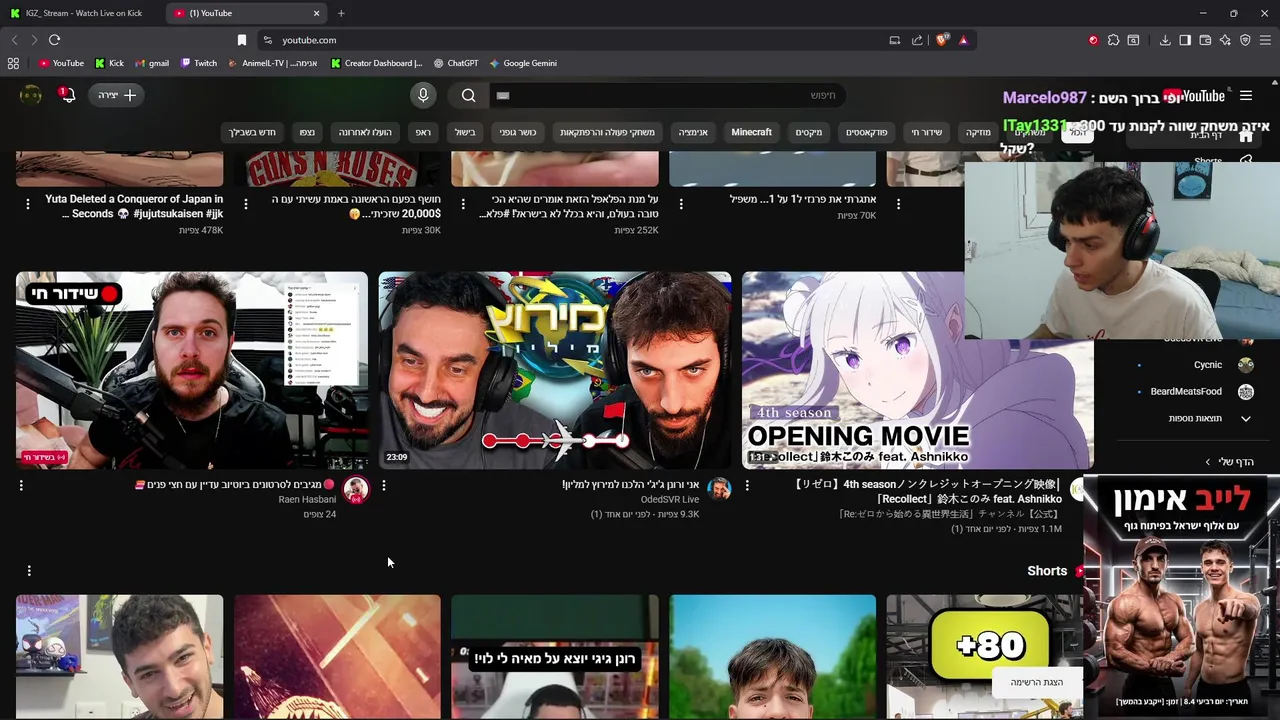Image resolution: width=1280 pixels, height=720 pixels.
Task: Select the 'בישול' filter chip
Action: pos(465,132)
